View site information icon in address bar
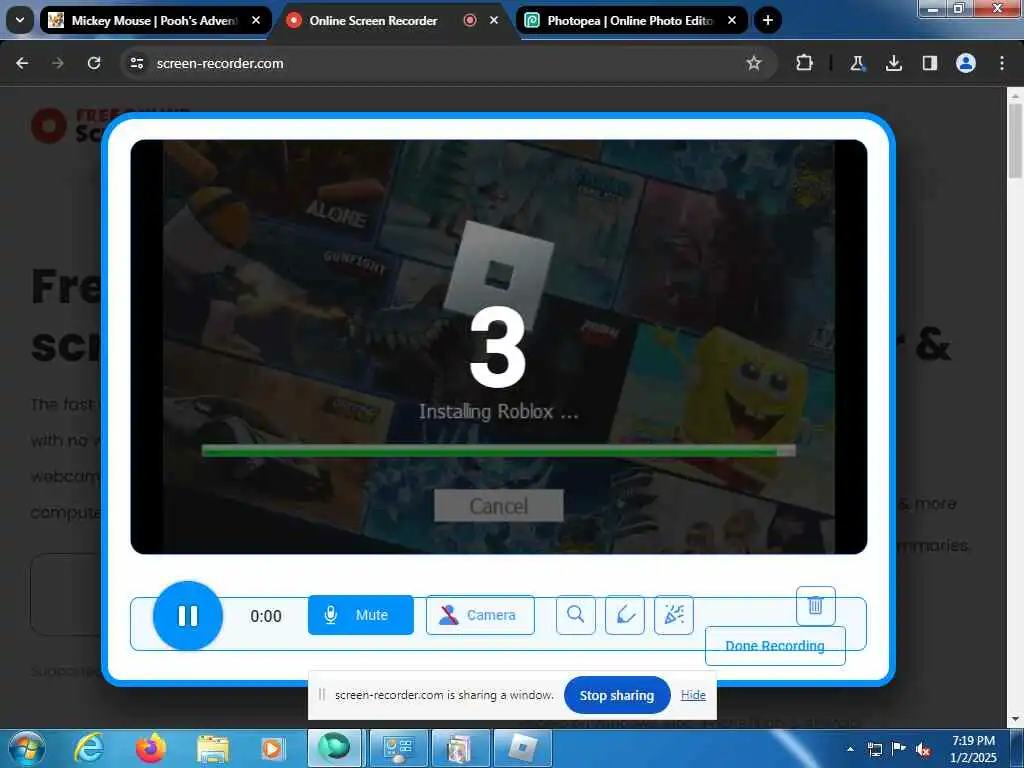This screenshot has width=1024, height=768. 136,63
